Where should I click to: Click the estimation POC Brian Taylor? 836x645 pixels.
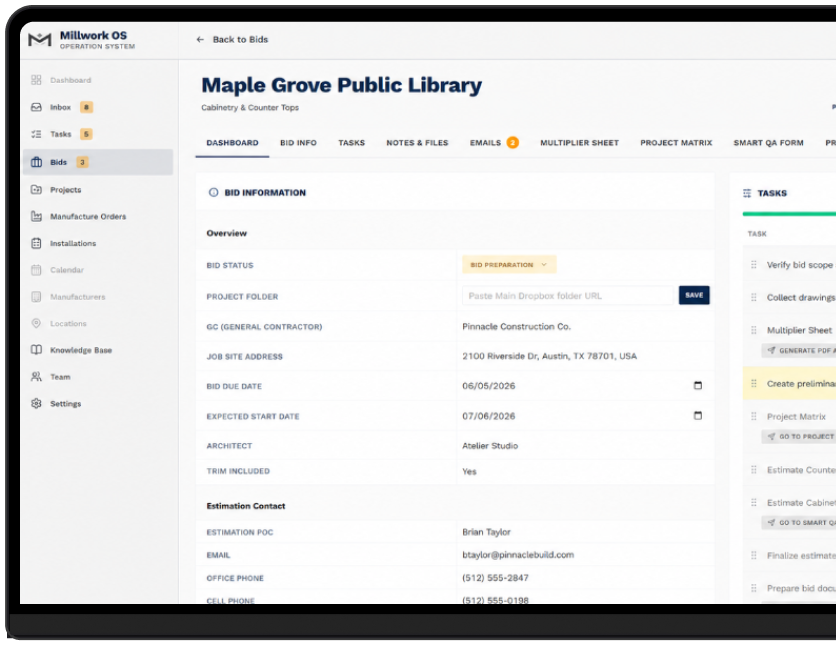tap(486, 532)
